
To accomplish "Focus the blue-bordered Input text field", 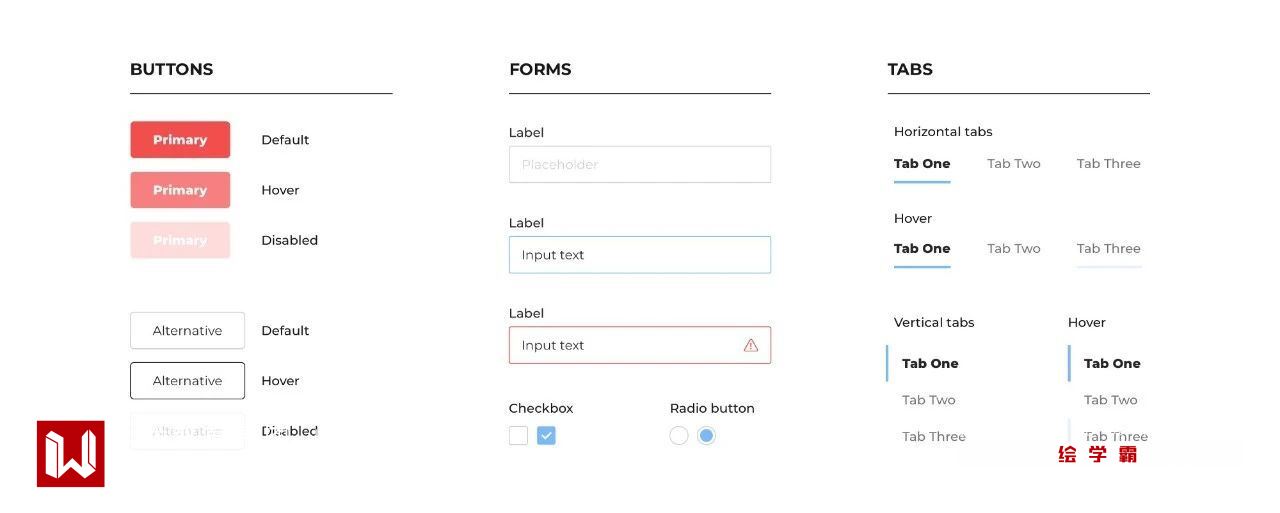I will pos(639,255).
